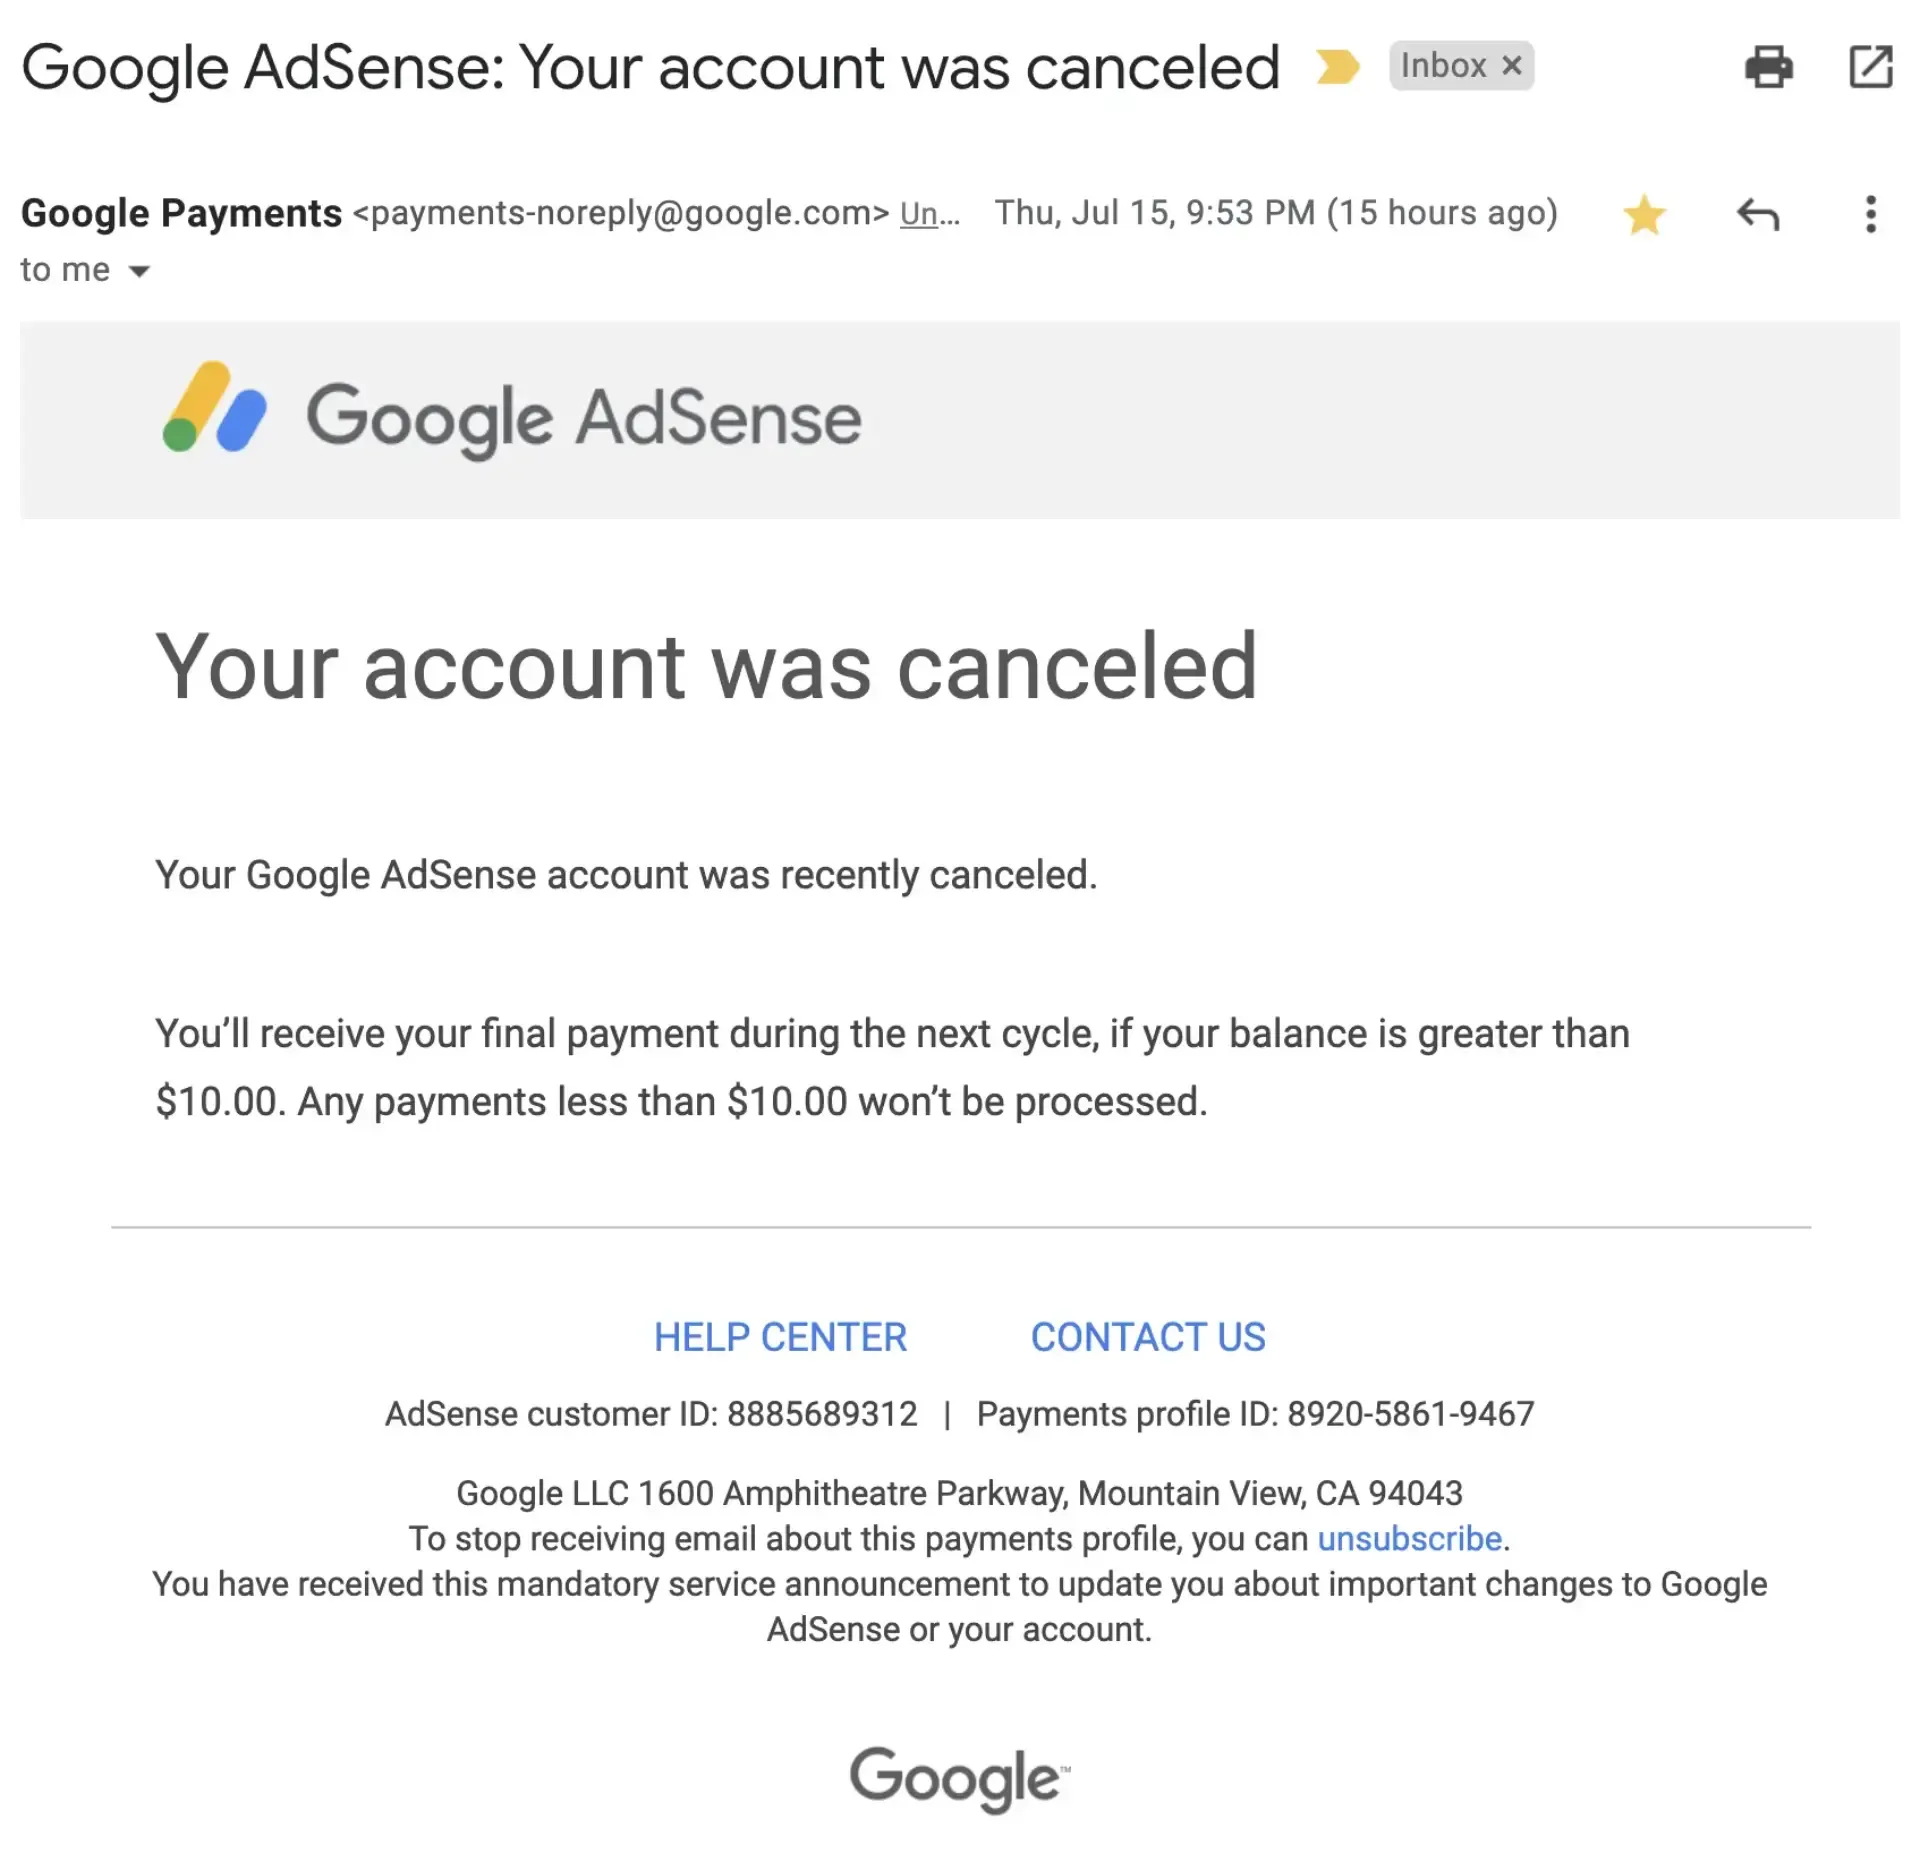This screenshot has height=1854, width=1920.
Task: Reply to Google Payments
Action: (1757, 213)
